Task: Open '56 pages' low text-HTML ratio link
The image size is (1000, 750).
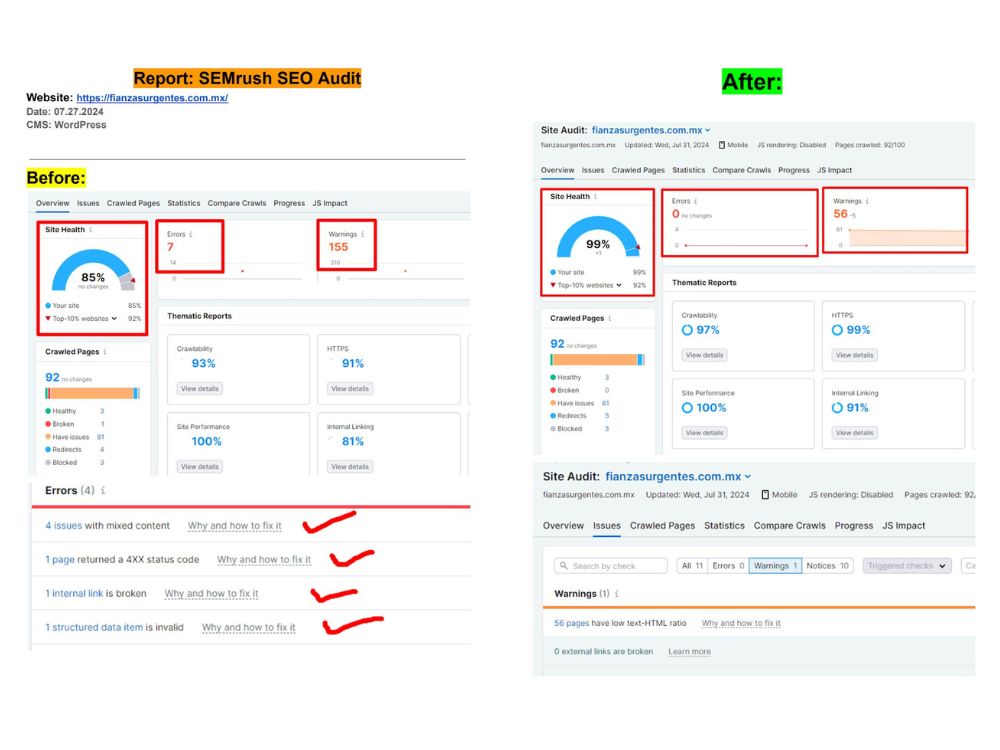Action: tap(571, 623)
